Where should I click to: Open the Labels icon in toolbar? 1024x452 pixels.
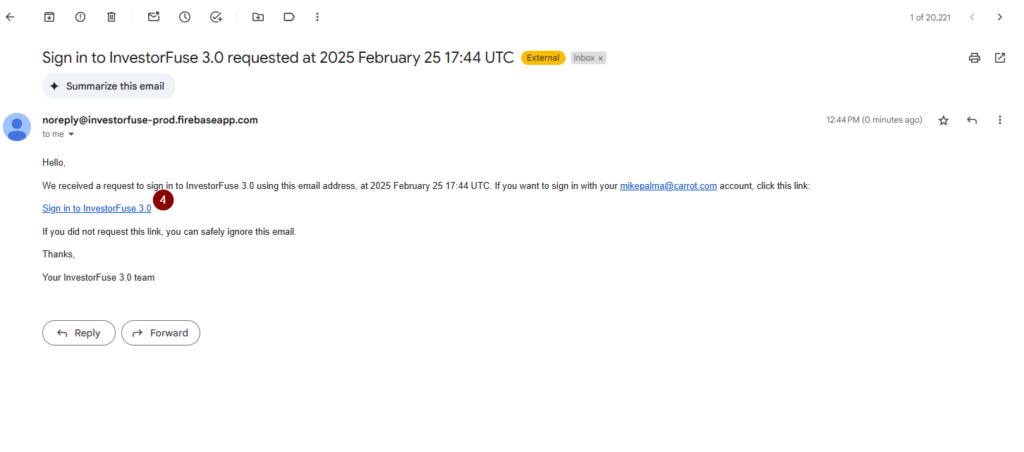pyautogui.click(x=289, y=17)
